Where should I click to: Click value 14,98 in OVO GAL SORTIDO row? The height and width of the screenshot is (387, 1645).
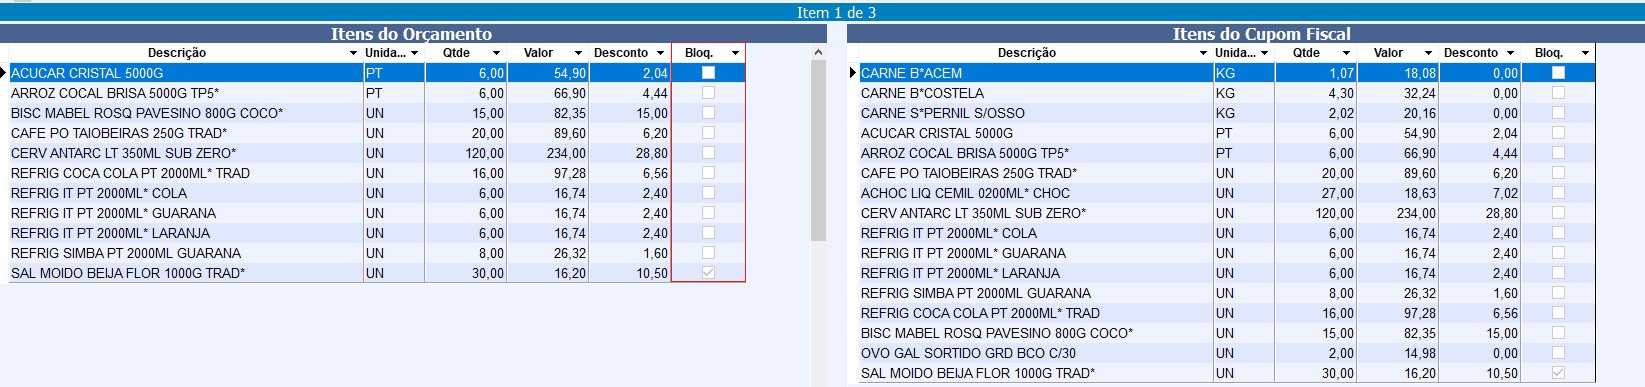(x=1419, y=353)
